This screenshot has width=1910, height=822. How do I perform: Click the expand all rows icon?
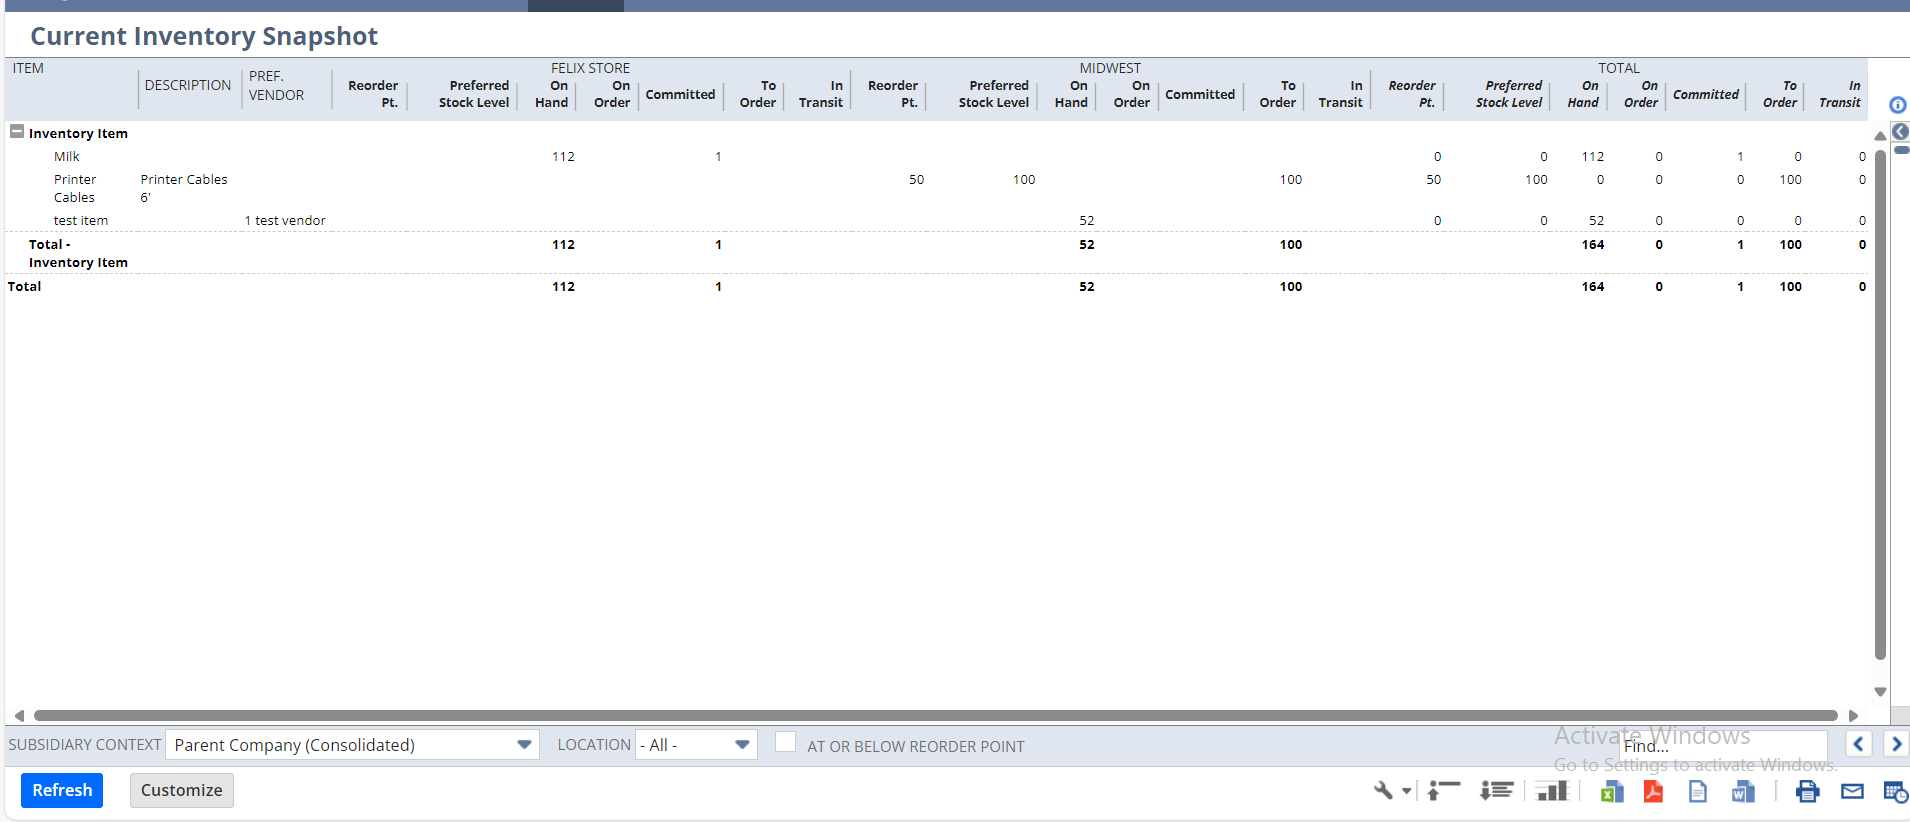coord(1496,791)
